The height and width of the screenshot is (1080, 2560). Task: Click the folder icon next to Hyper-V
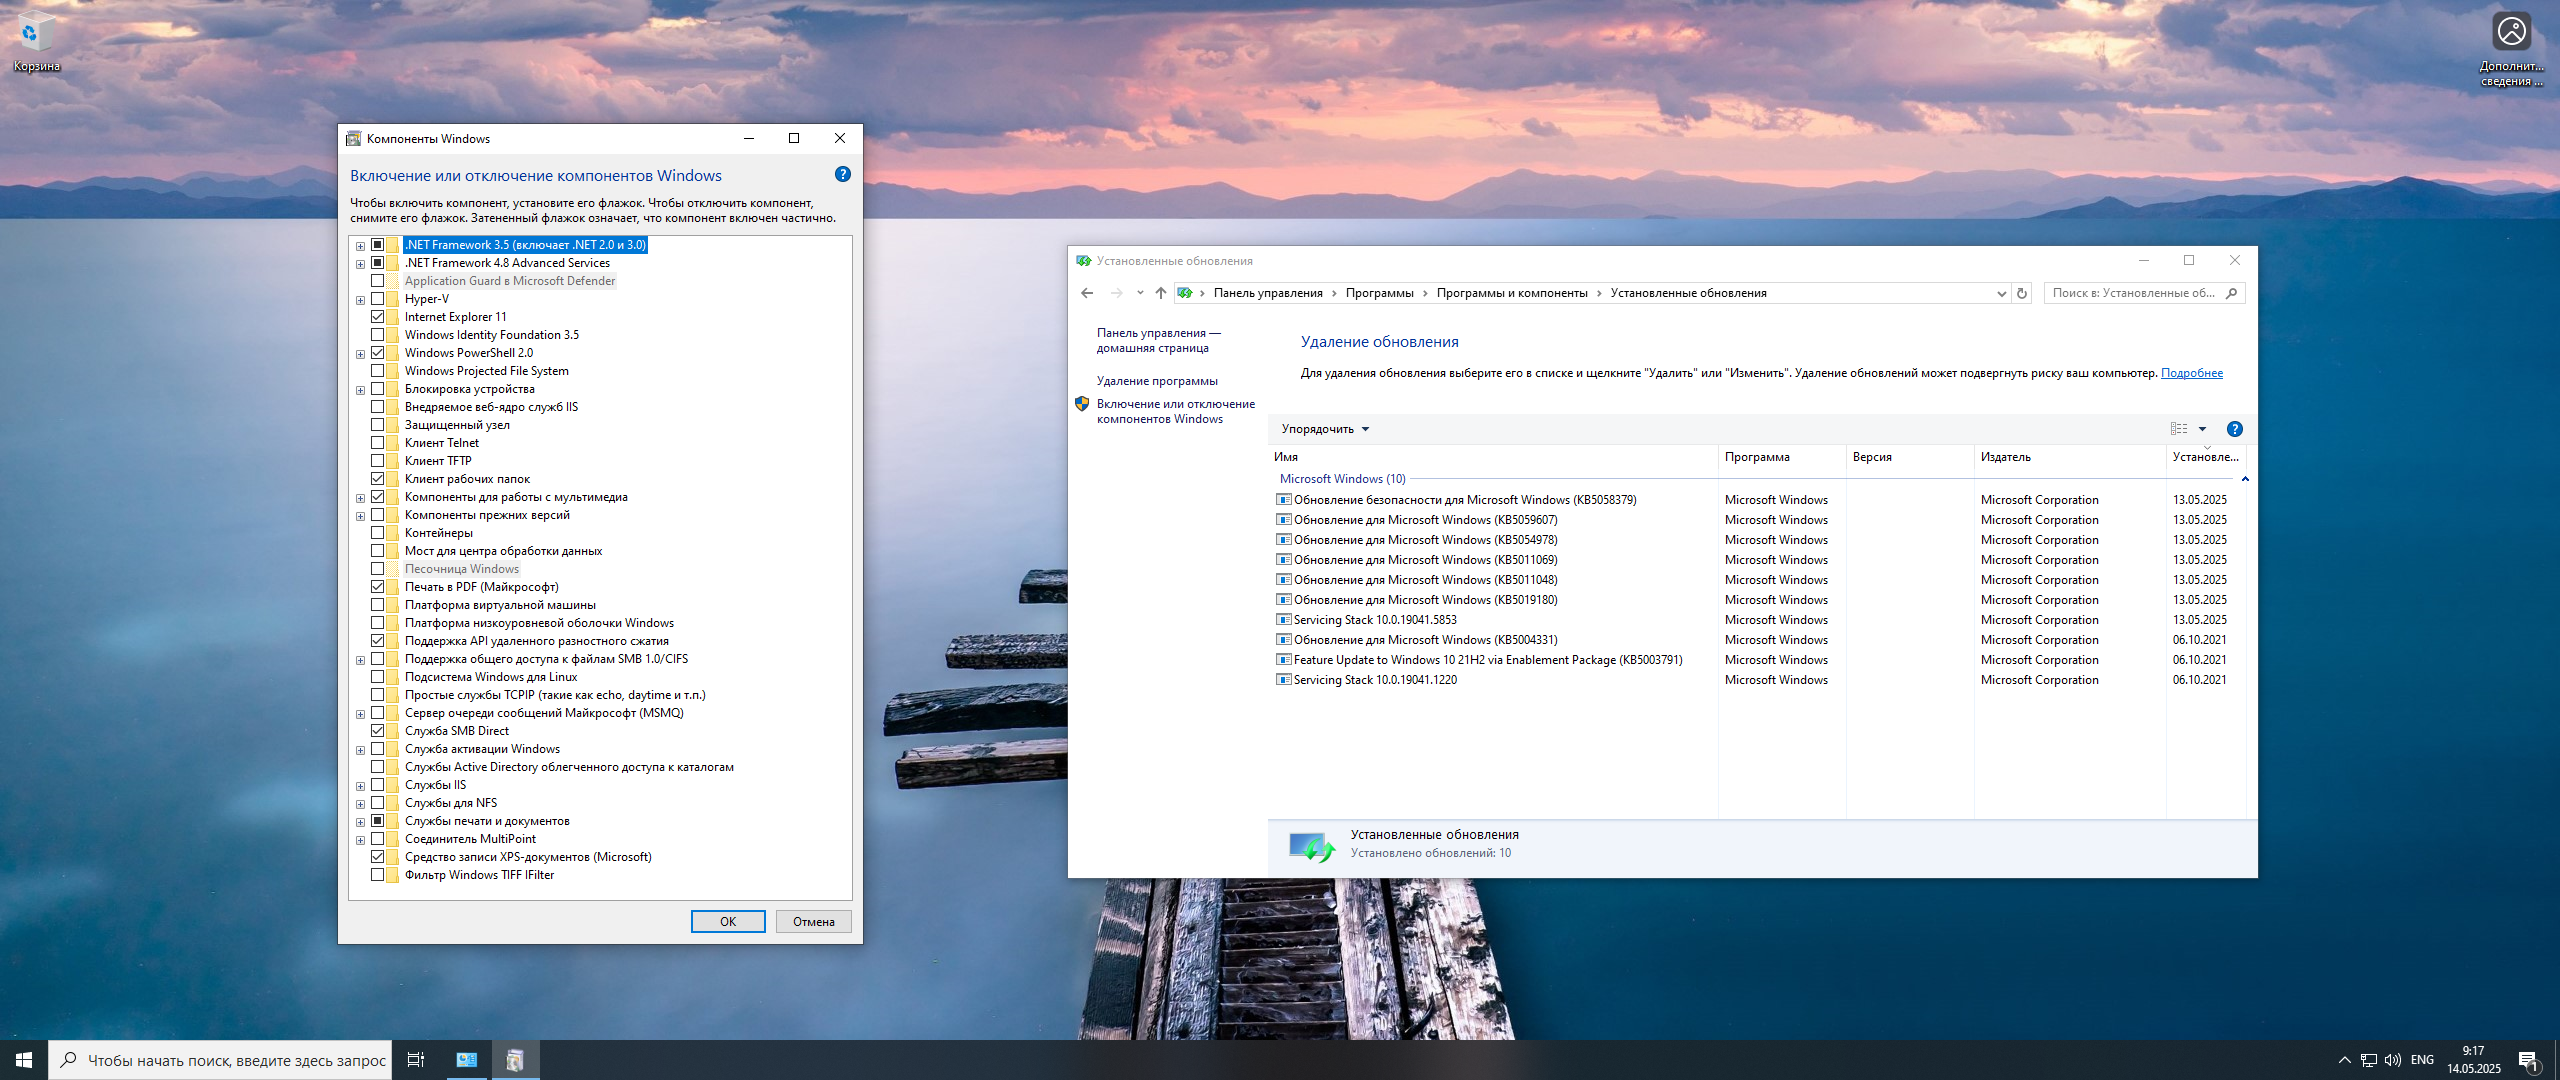click(394, 299)
